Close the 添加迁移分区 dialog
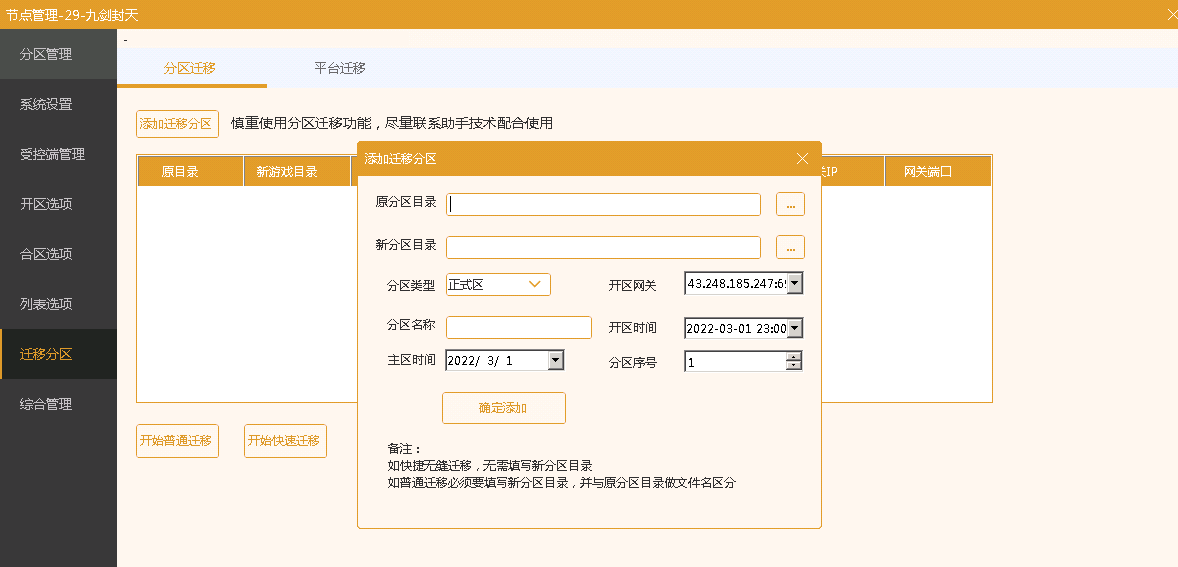The height and width of the screenshot is (567, 1178). click(802, 158)
